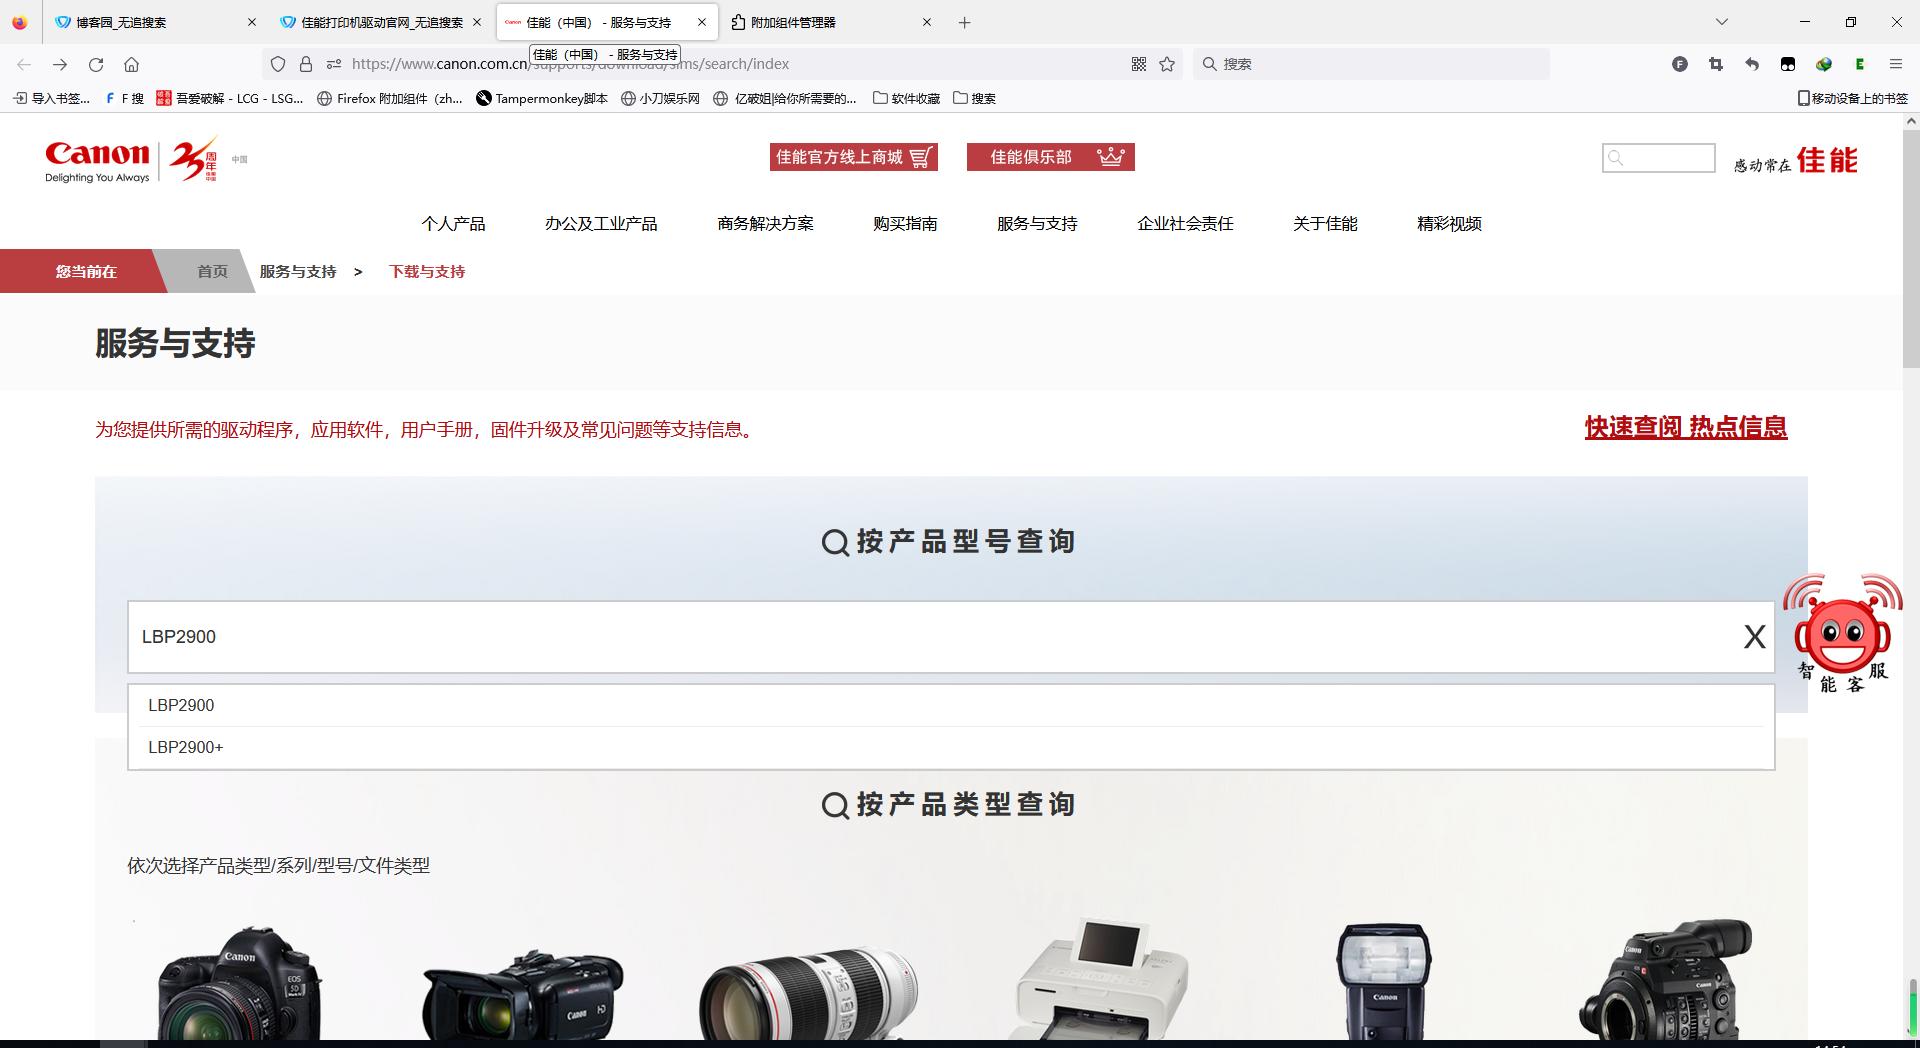Click 下载与支持 breadcrumb link
Screen dimensions: 1920x1048
click(427, 271)
